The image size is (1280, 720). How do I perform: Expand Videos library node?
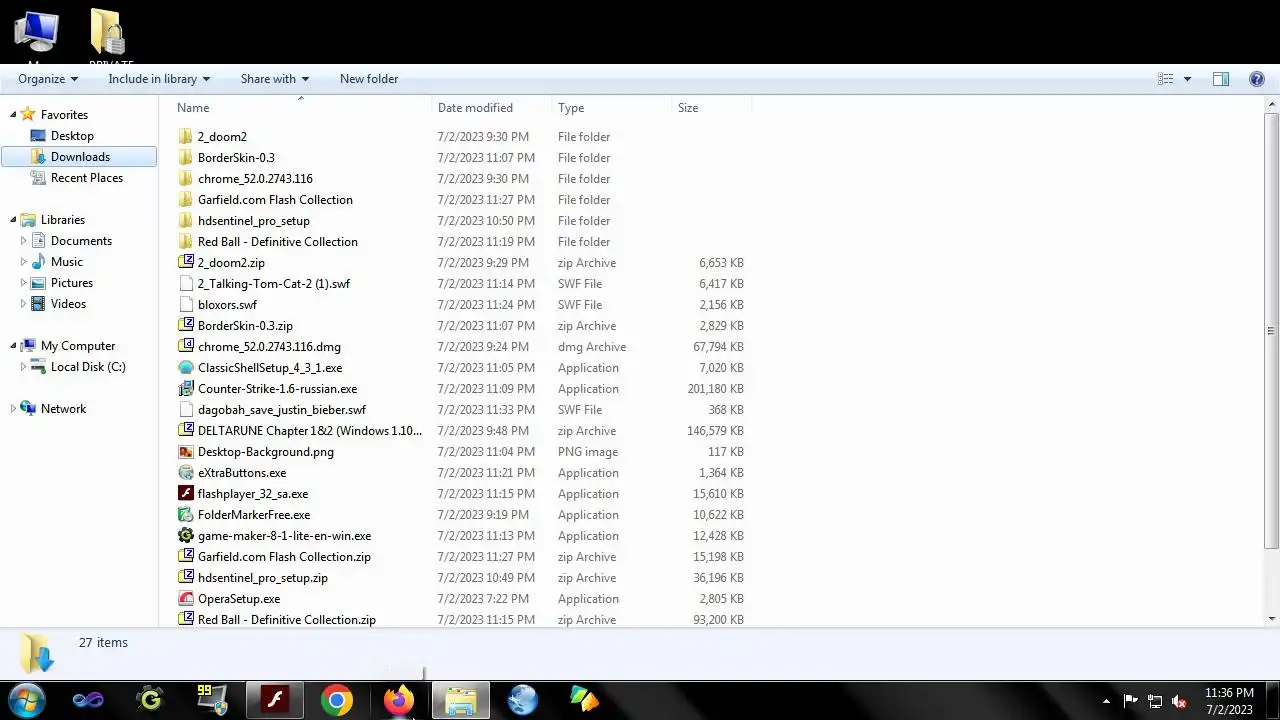coord(24,304)
